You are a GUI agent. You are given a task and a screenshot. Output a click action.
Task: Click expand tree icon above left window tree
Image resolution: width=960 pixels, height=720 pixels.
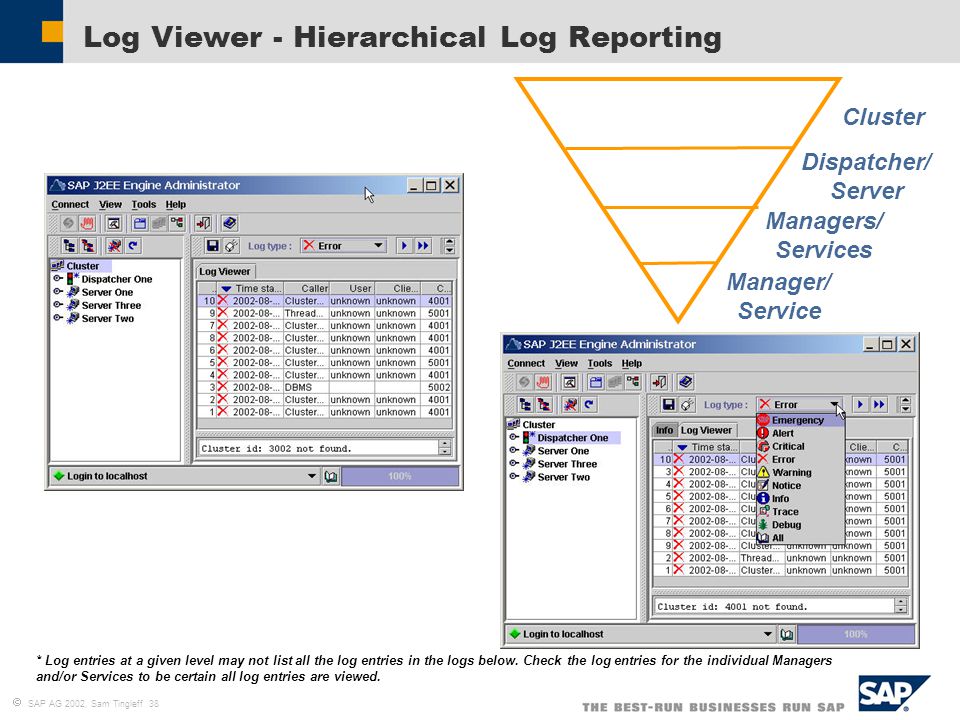pos(69,246)
